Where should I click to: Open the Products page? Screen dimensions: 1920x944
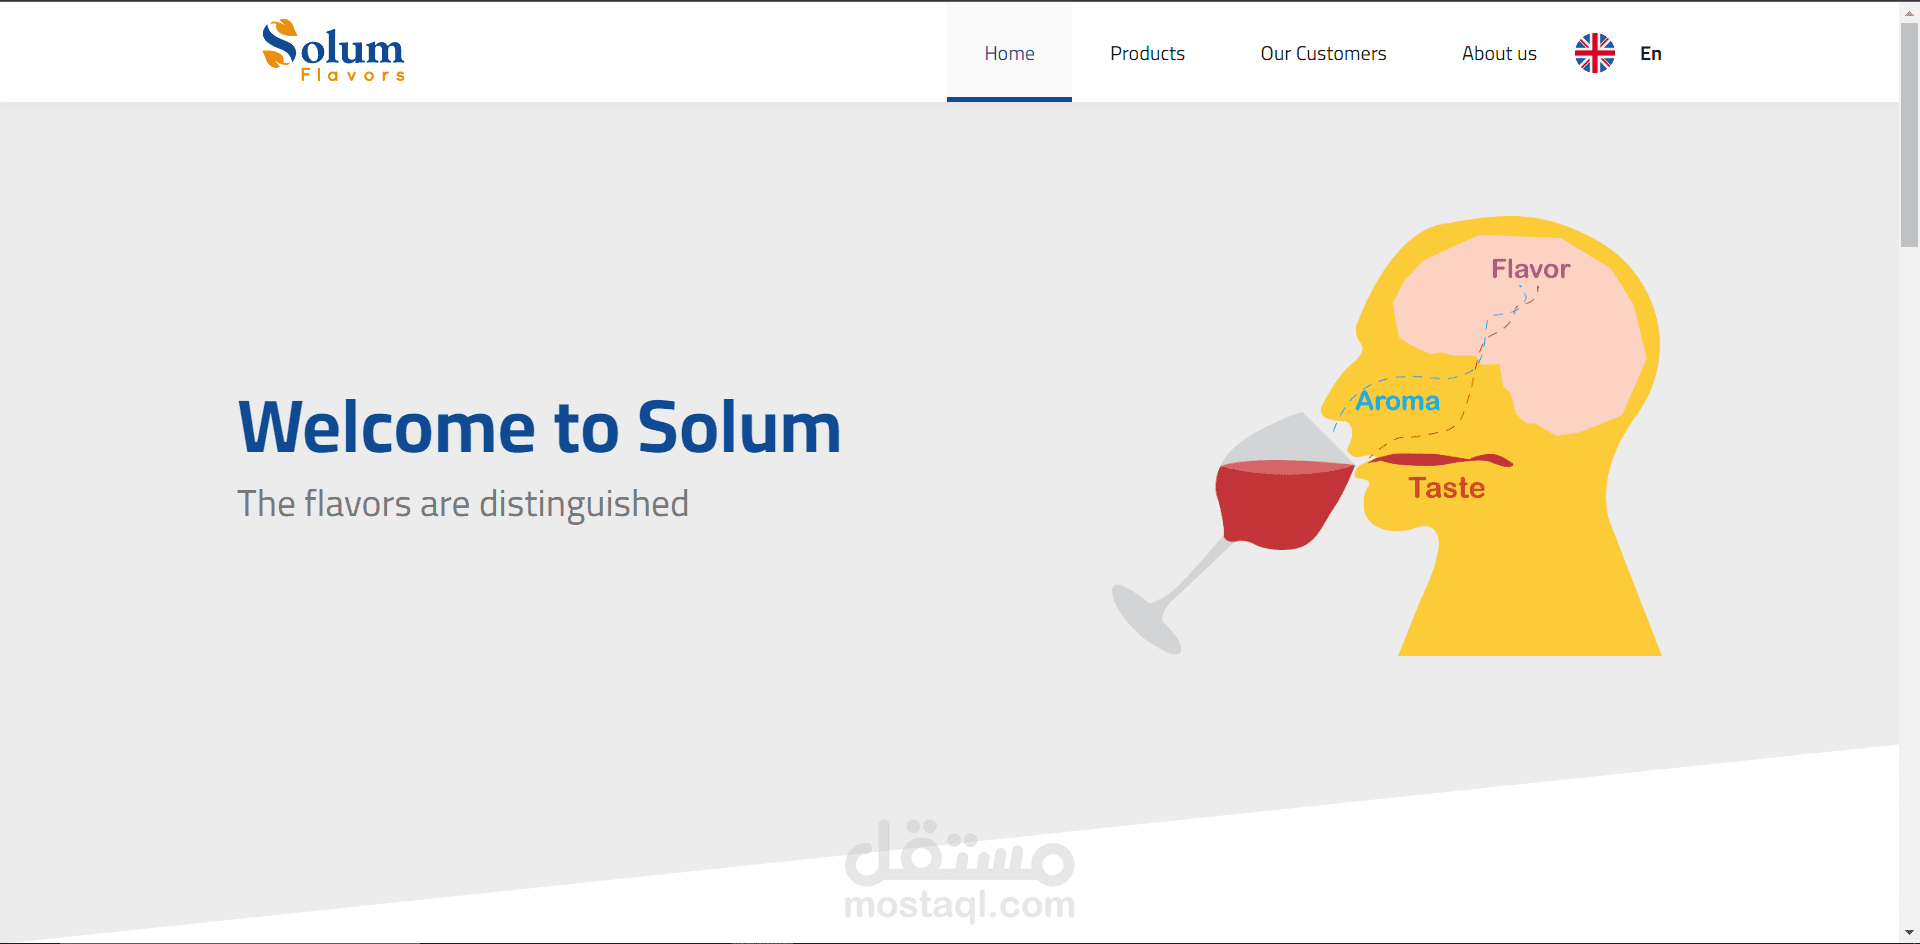click(1147, 53)
